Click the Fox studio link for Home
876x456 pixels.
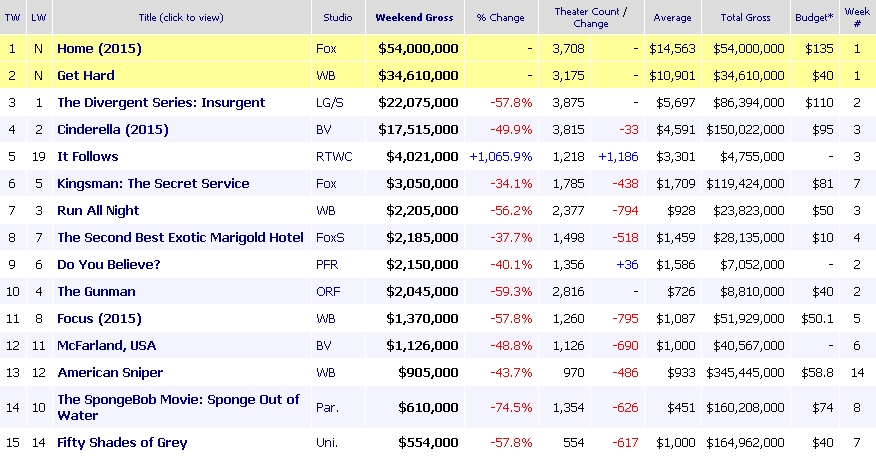(x=326, y=49)
